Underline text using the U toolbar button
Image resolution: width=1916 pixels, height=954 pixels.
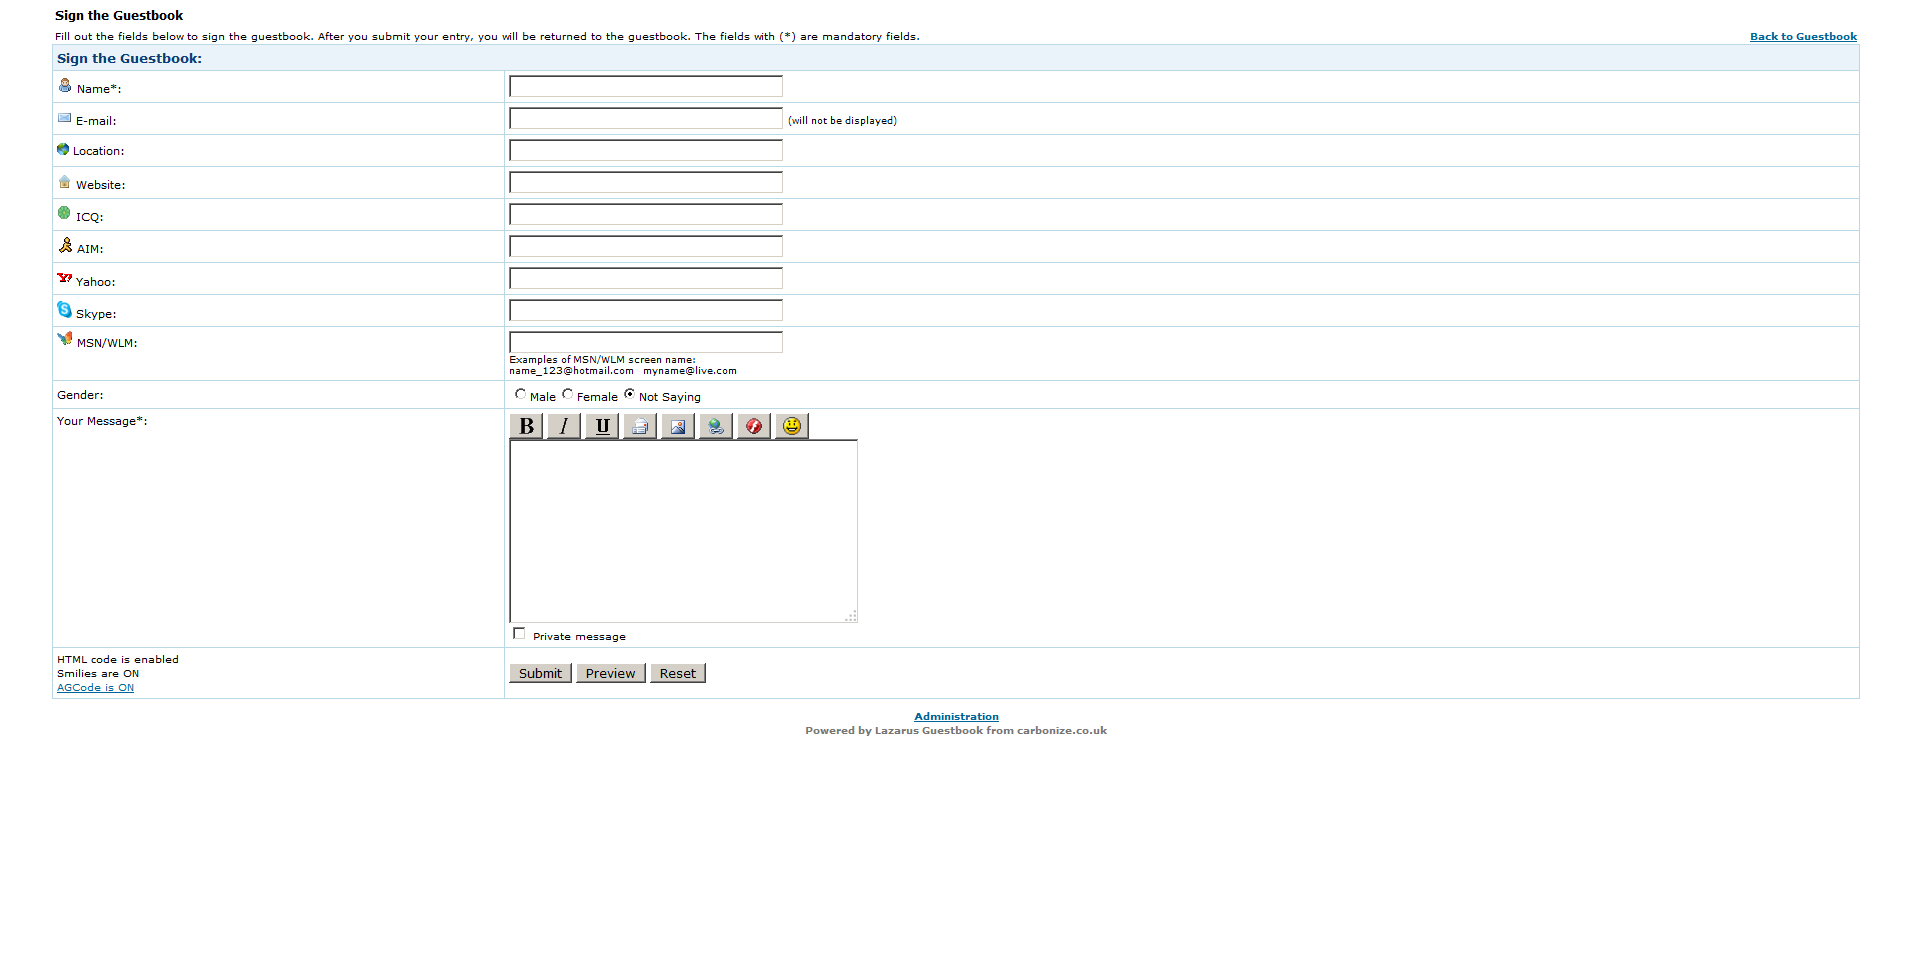(x=602, y=426)
